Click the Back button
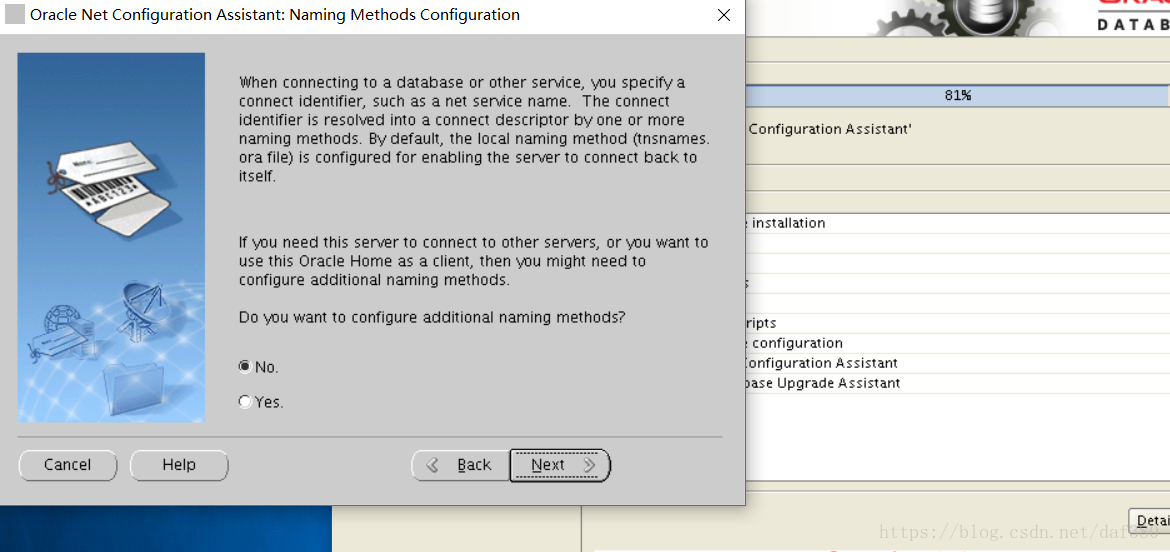Viewport: 1170px width, 552px height. click(x=460, y=465)
